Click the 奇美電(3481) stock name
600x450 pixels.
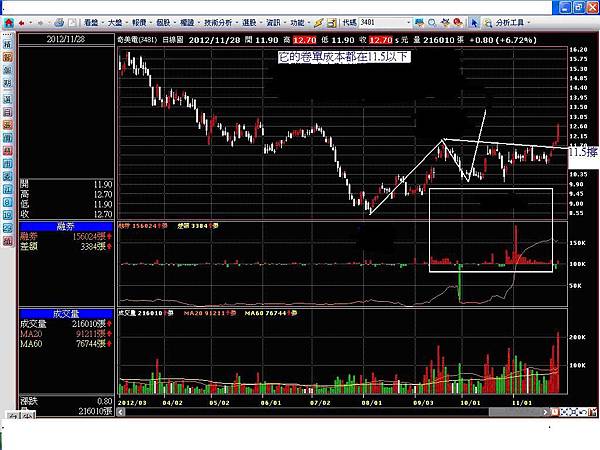click(138, 40)
